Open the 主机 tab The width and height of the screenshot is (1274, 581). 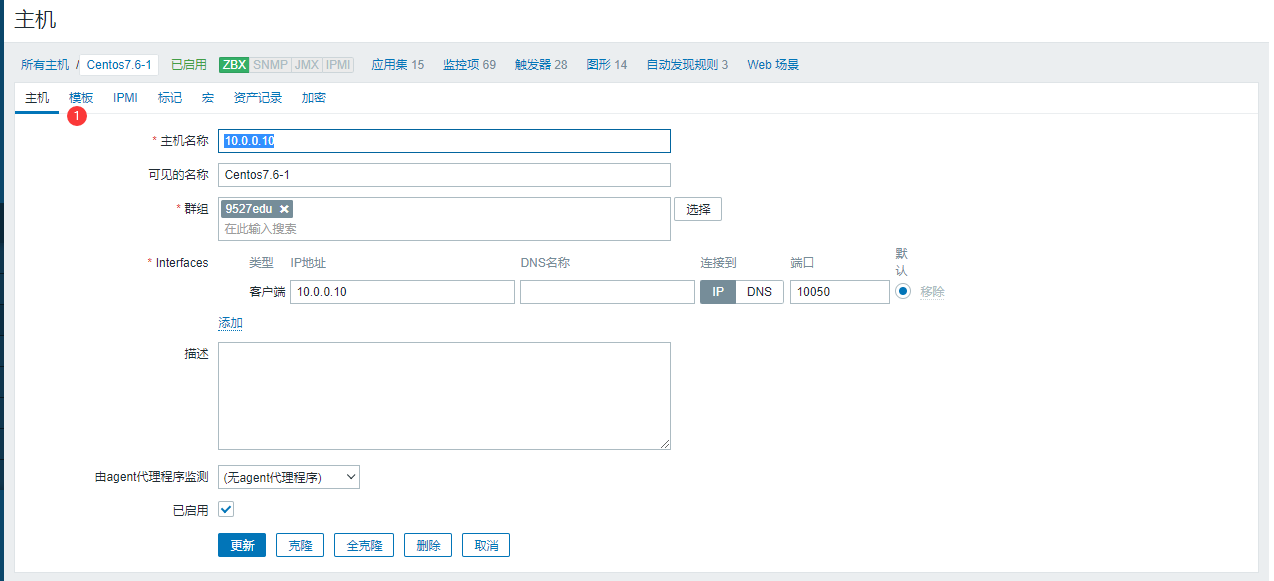37,98
